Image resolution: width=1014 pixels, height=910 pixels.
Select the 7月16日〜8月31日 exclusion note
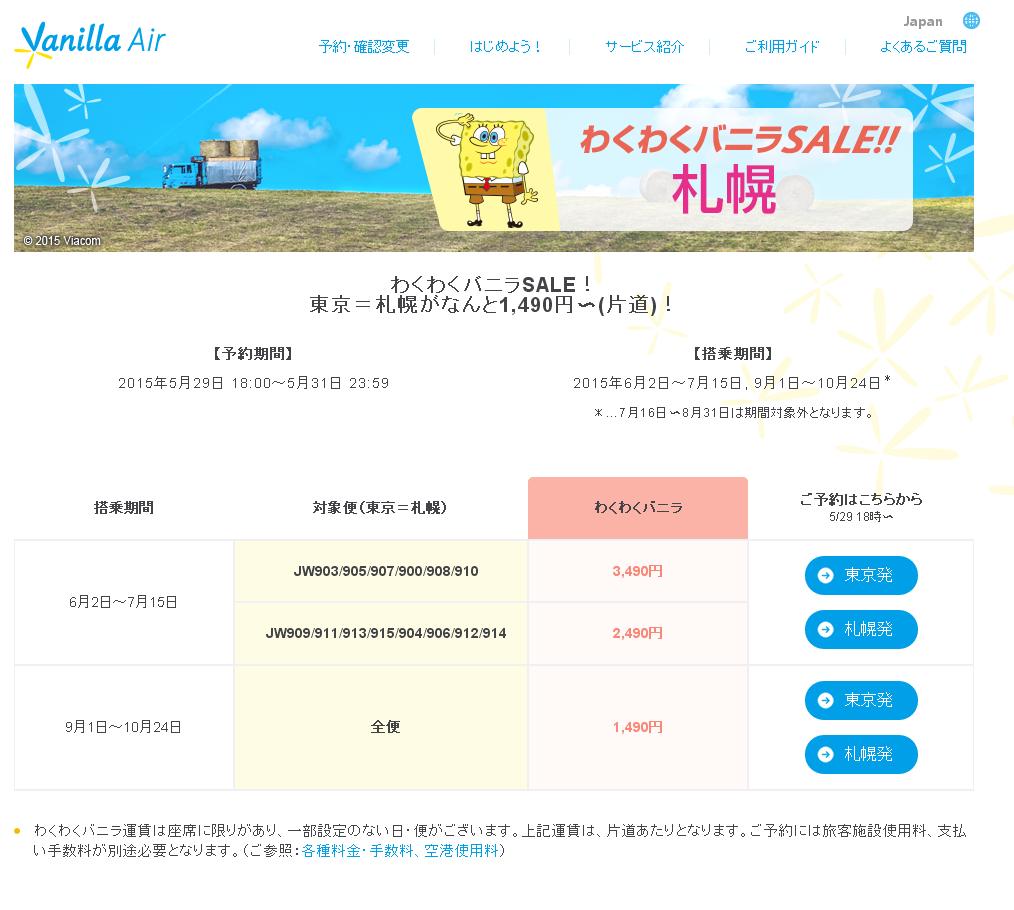733,413
